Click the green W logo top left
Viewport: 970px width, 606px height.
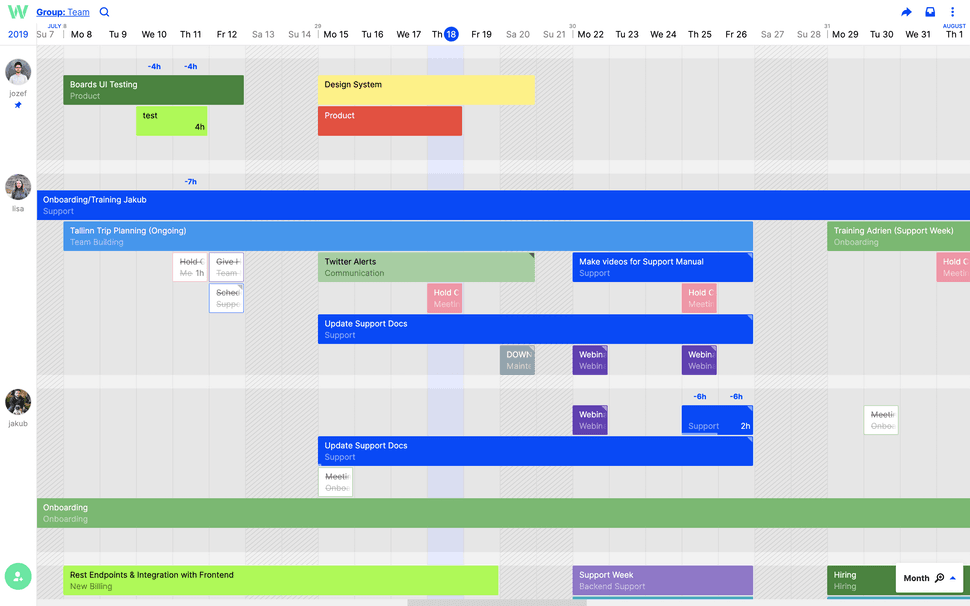coord(17,11)
